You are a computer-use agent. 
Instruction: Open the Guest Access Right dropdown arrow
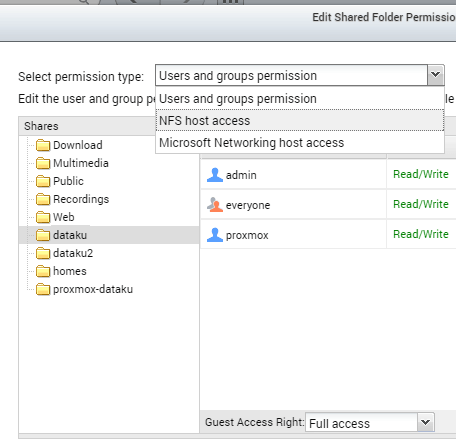pos(425,423)
